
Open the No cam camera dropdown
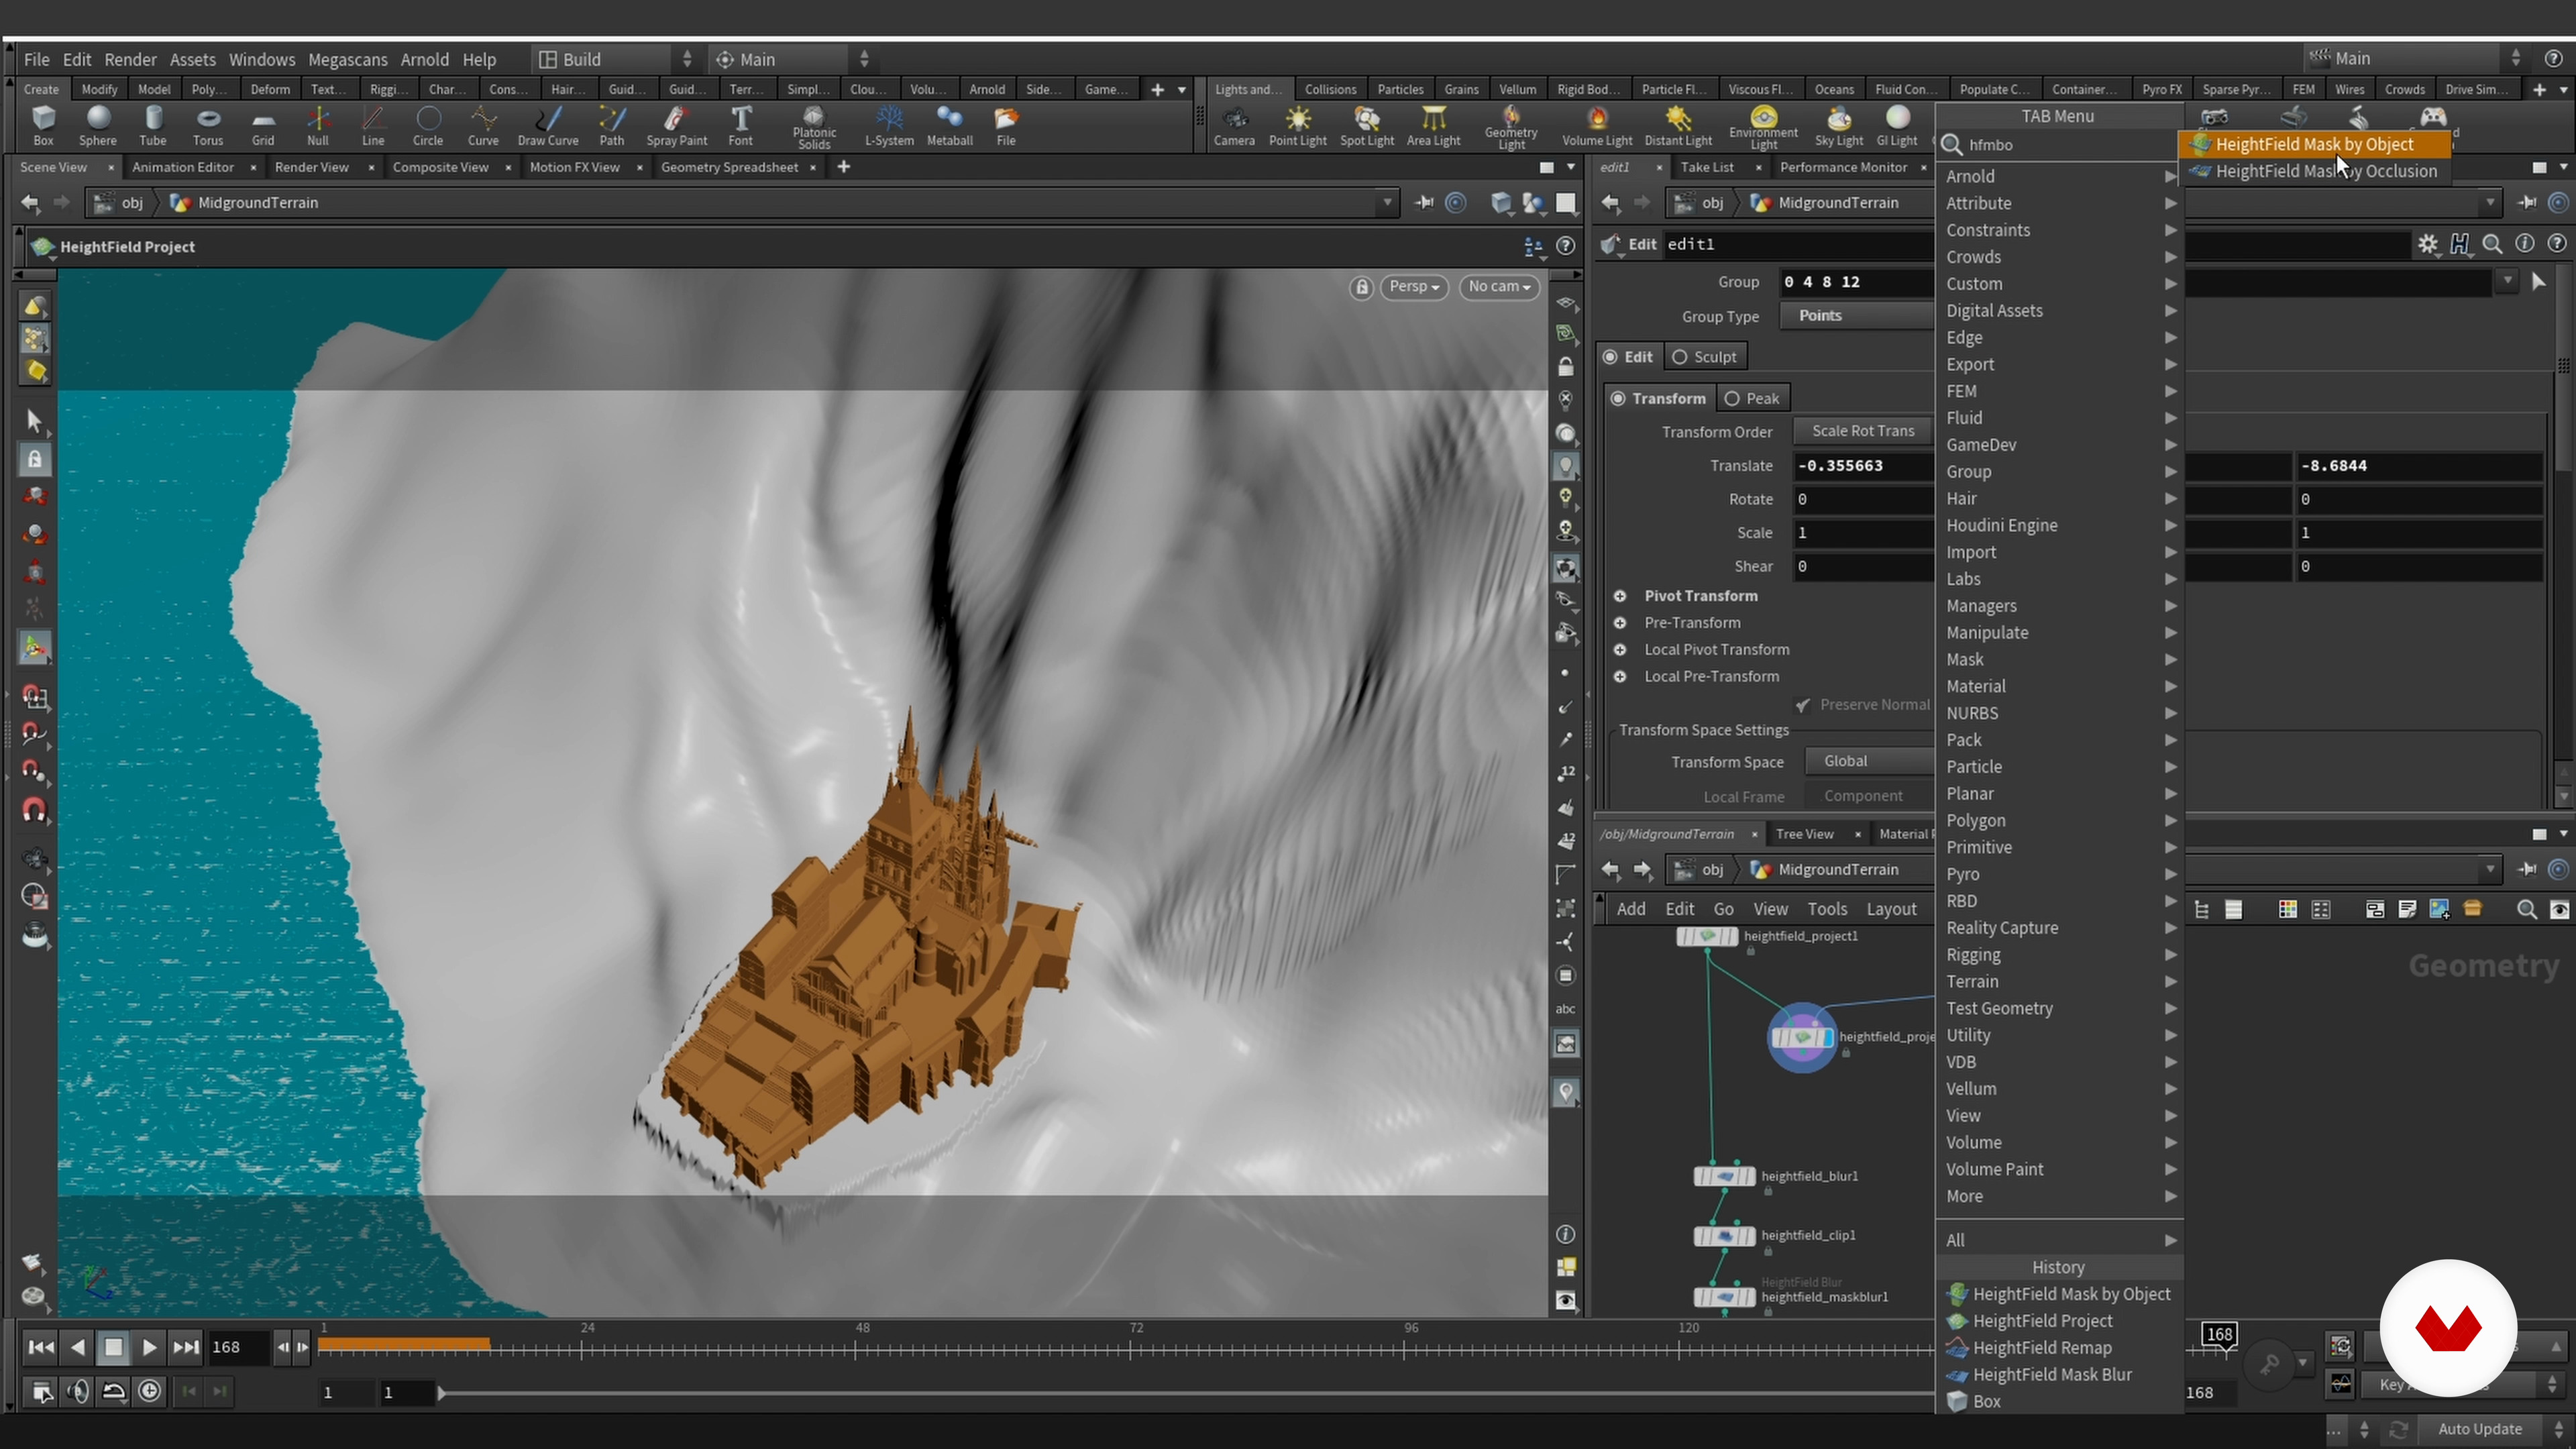point(1498,287)
